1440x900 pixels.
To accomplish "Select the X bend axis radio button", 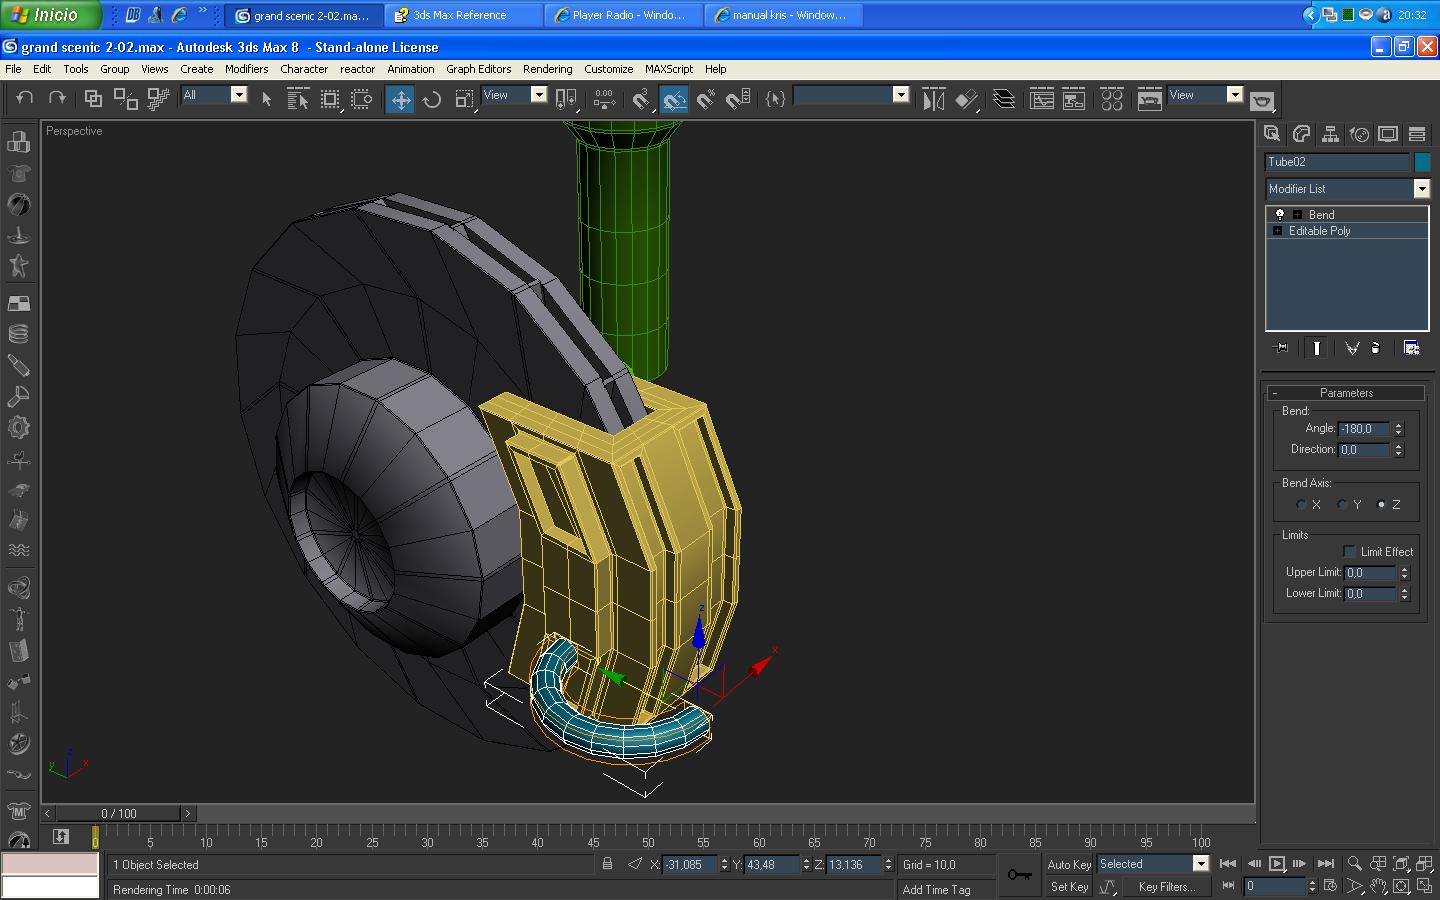I will coord(1301,505).
